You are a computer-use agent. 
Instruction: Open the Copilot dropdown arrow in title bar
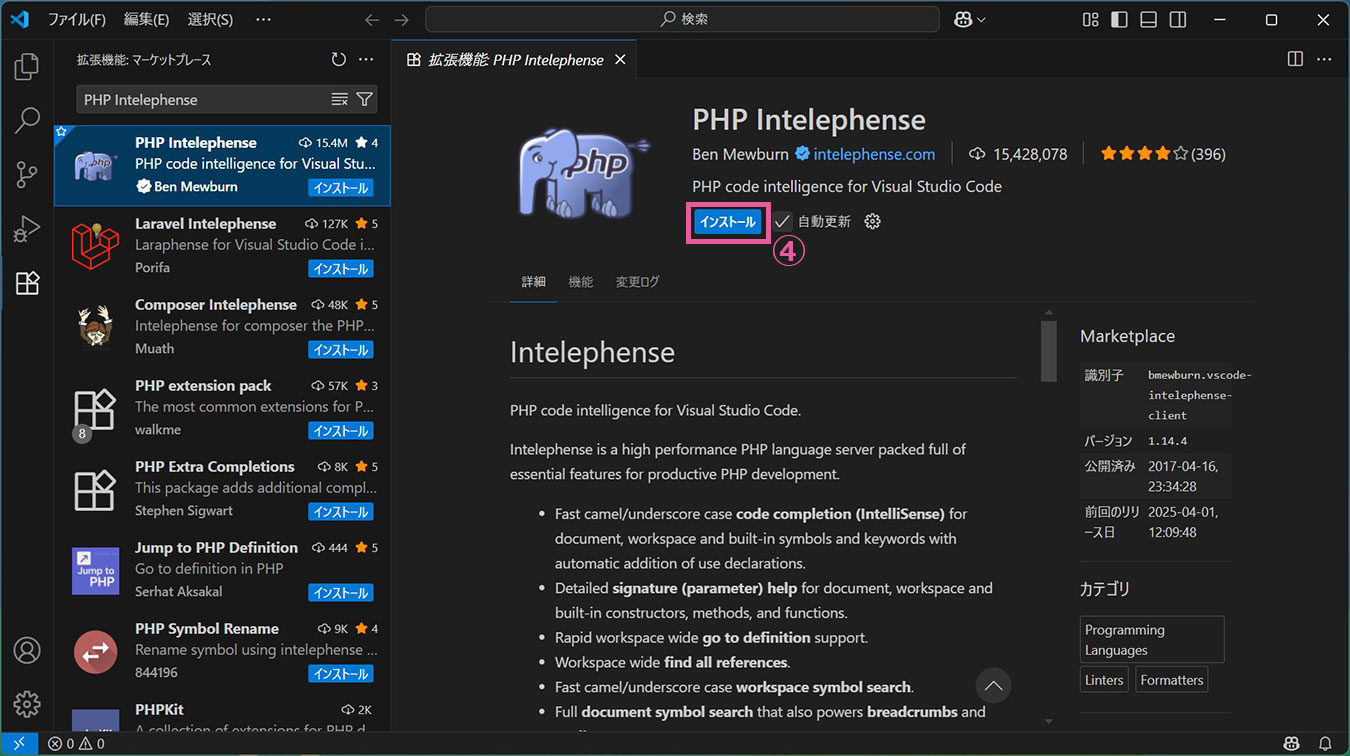[x=981, y=19]
